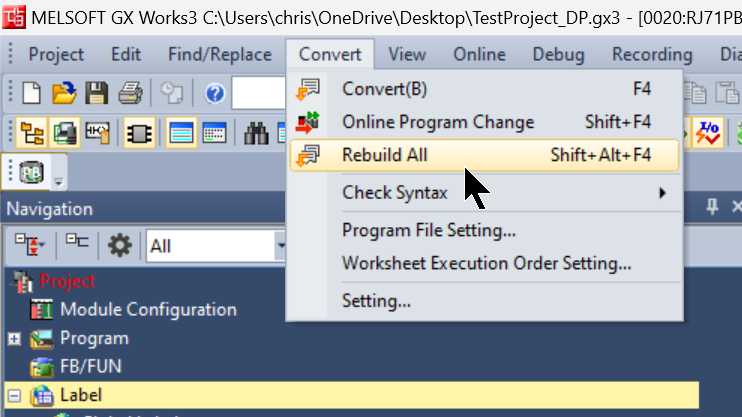
Task: Open Navigation options gear icon
Action: click(x=119, y=245)
